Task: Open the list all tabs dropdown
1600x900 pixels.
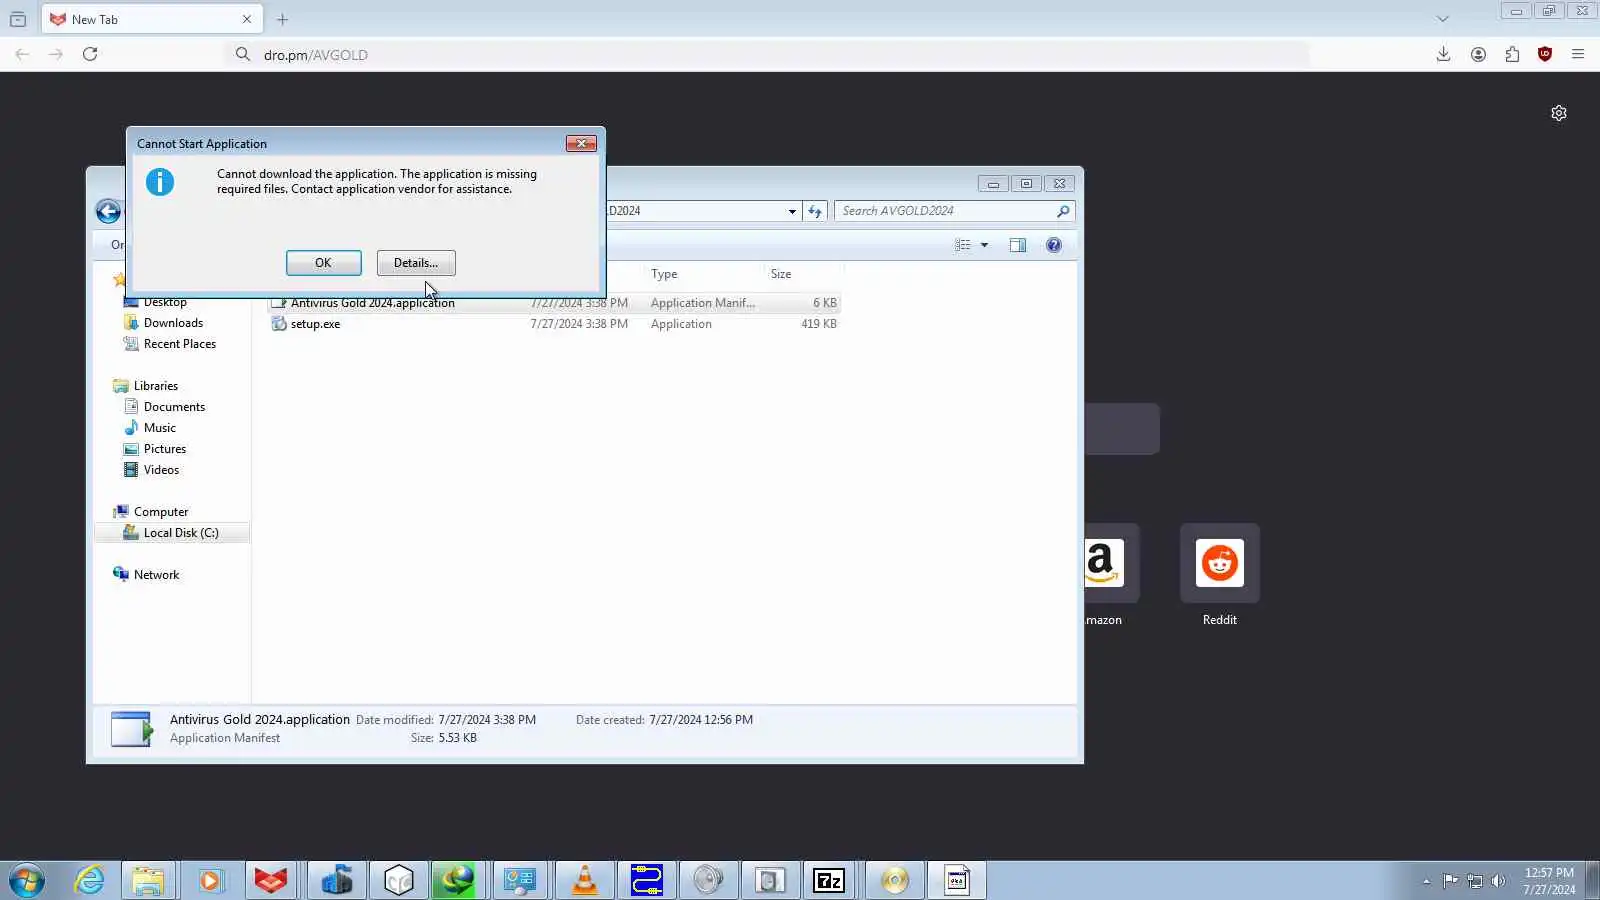Action: [1442, 19]
